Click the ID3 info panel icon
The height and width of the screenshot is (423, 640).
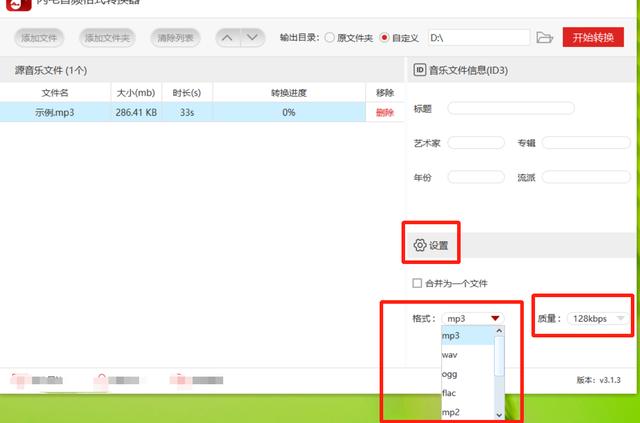click(420, 70)
